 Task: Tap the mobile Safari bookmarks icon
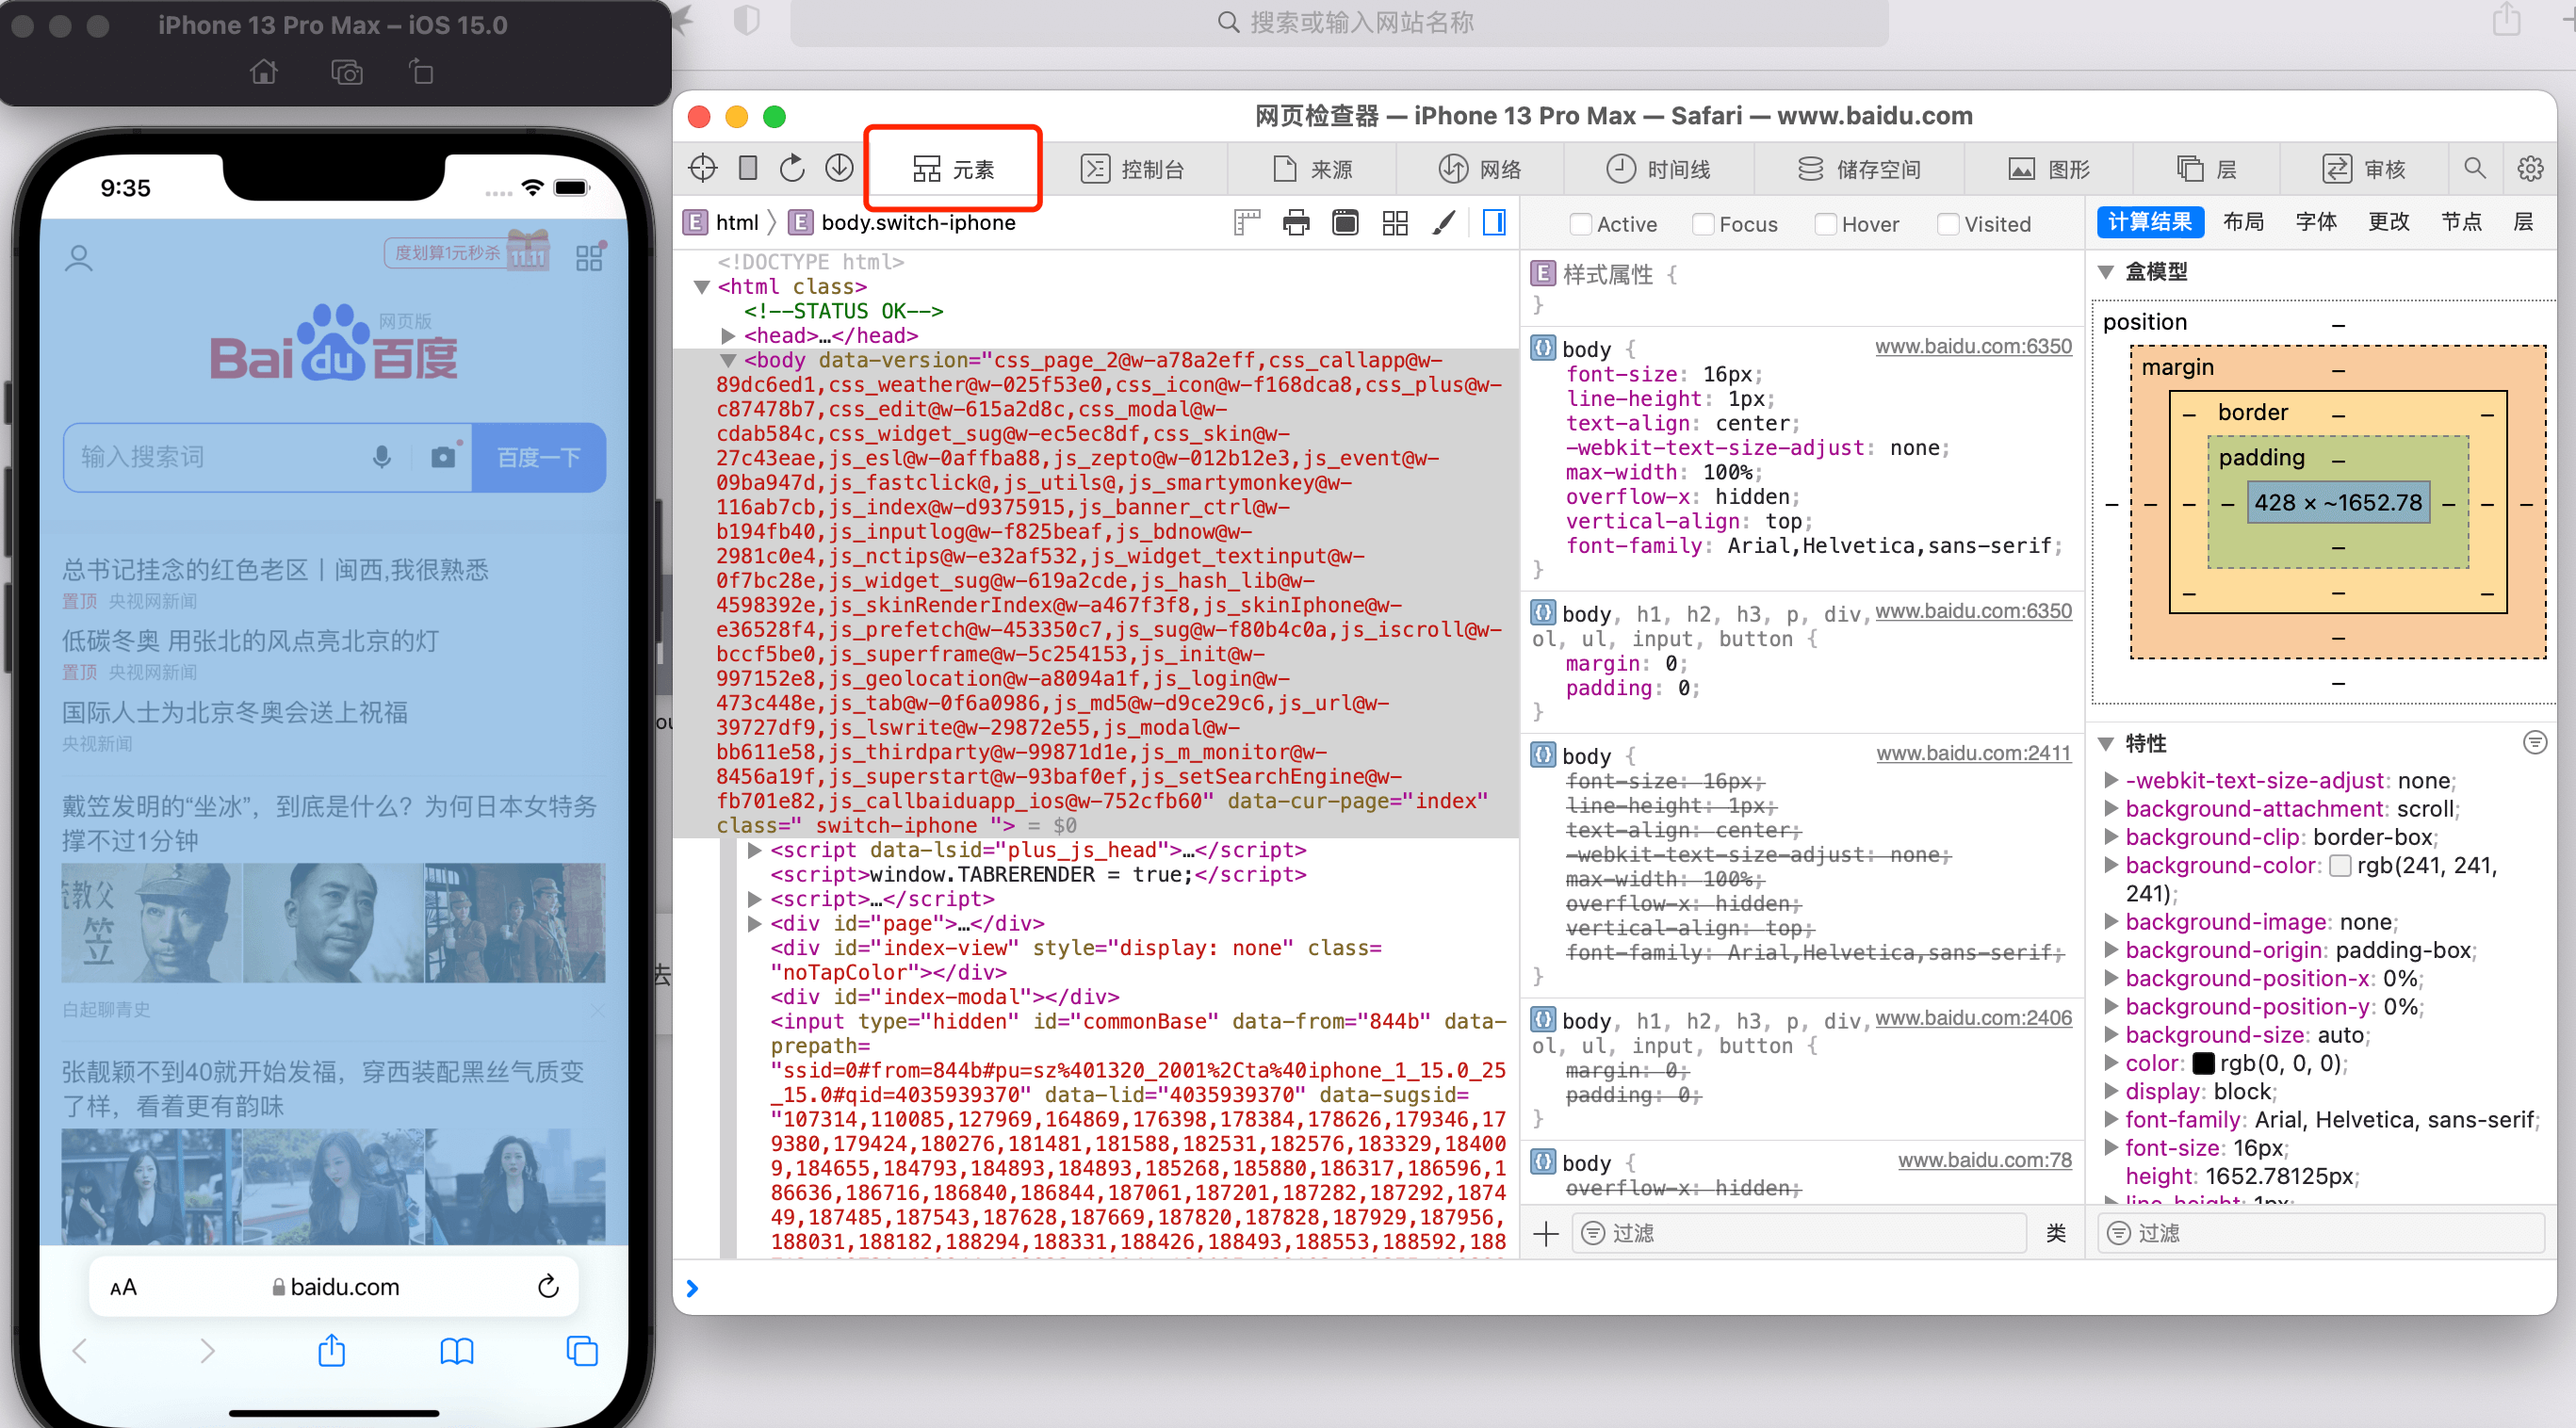coord(457,1352)
